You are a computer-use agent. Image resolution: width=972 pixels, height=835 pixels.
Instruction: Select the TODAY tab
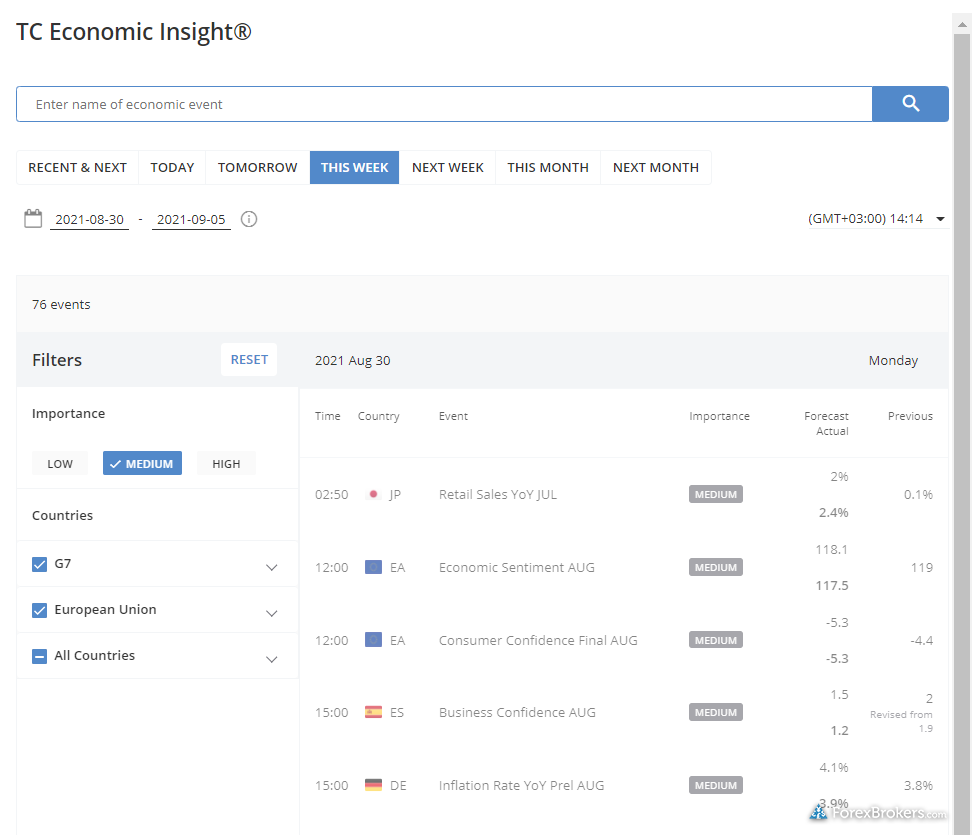(x=172, y=168)
